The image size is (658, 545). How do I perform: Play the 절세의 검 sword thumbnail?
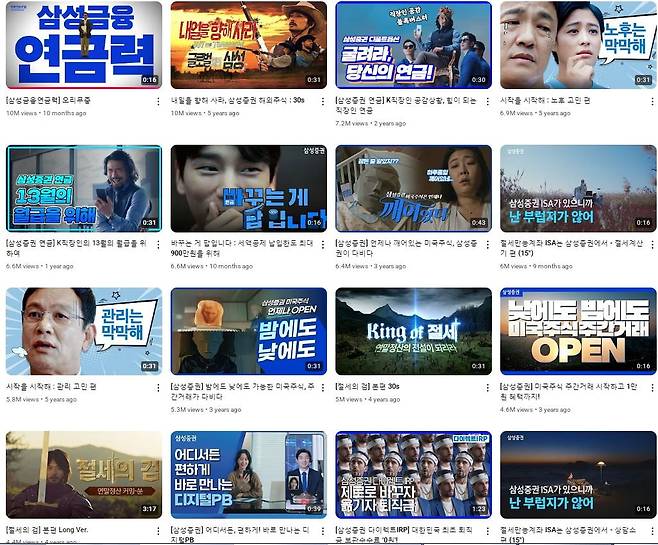[84, 475]
